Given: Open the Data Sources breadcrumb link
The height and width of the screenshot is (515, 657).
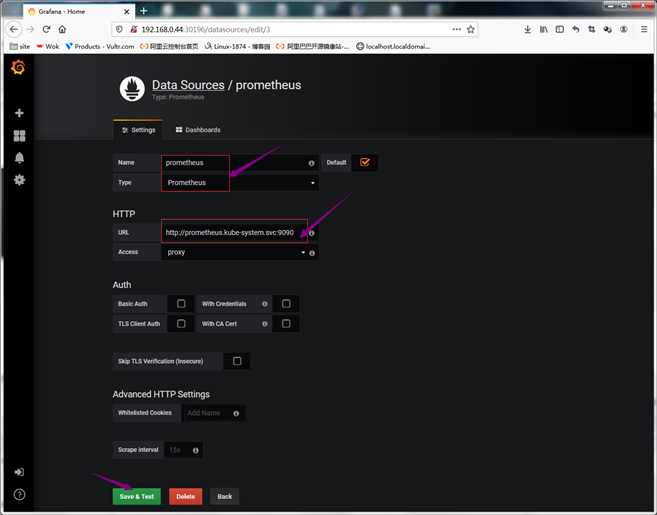Looking at the screenshot, I should point(188,85).
